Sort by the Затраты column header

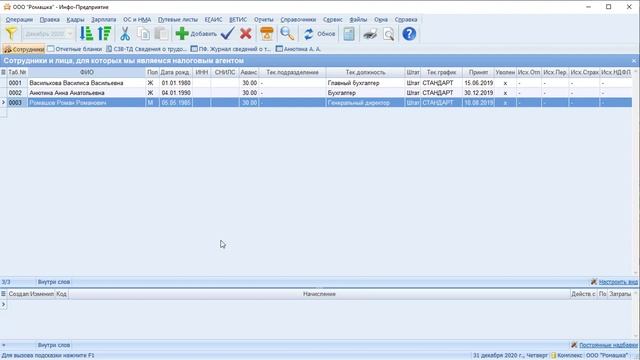[x=620, y=294]
